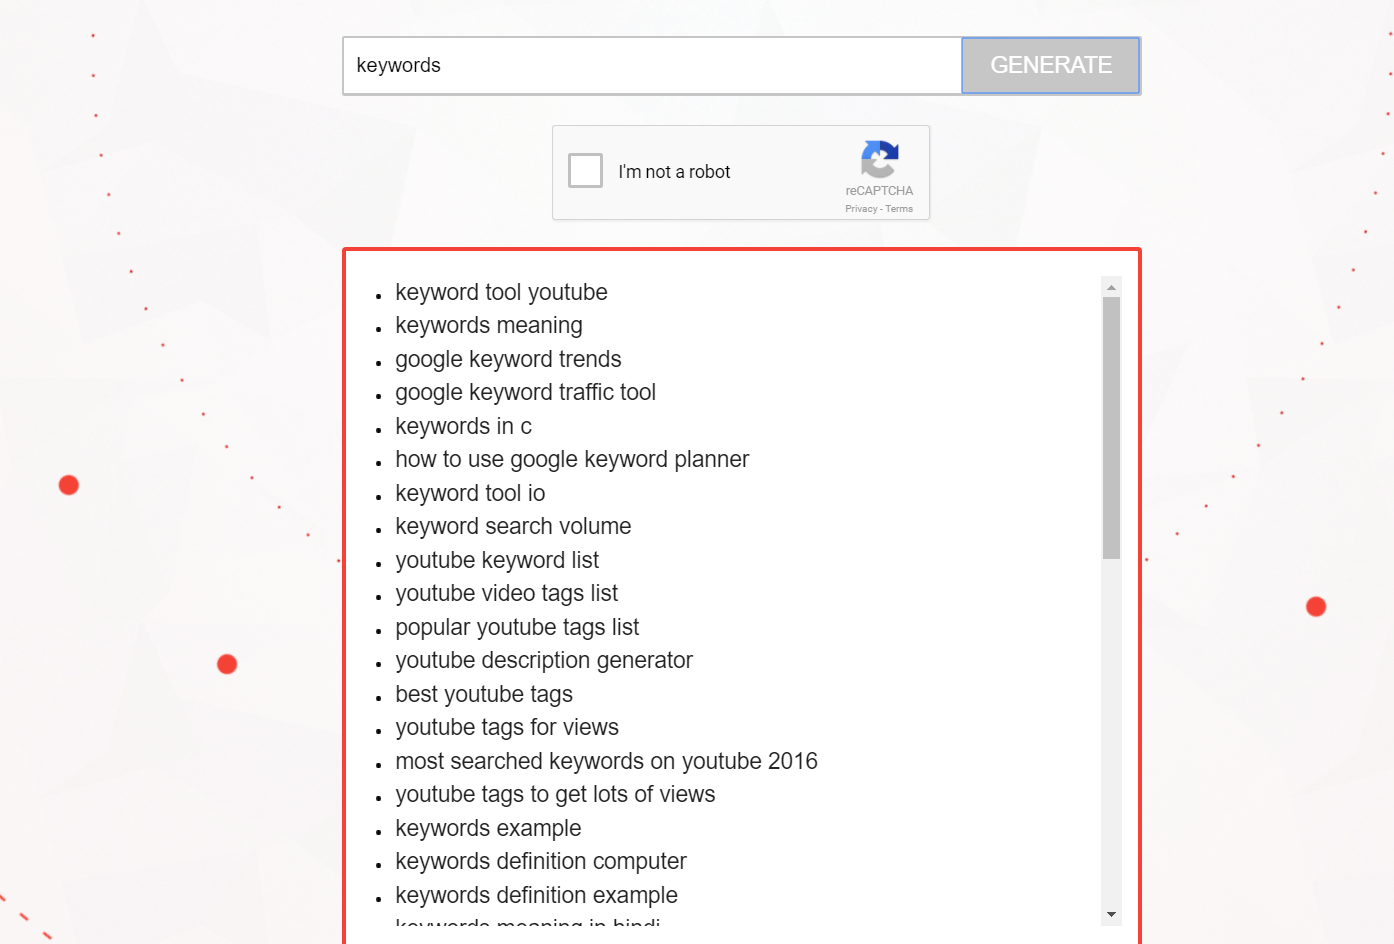
Task: Select 'most searched keywords on youtube 2016'
Action: [606, 761]
